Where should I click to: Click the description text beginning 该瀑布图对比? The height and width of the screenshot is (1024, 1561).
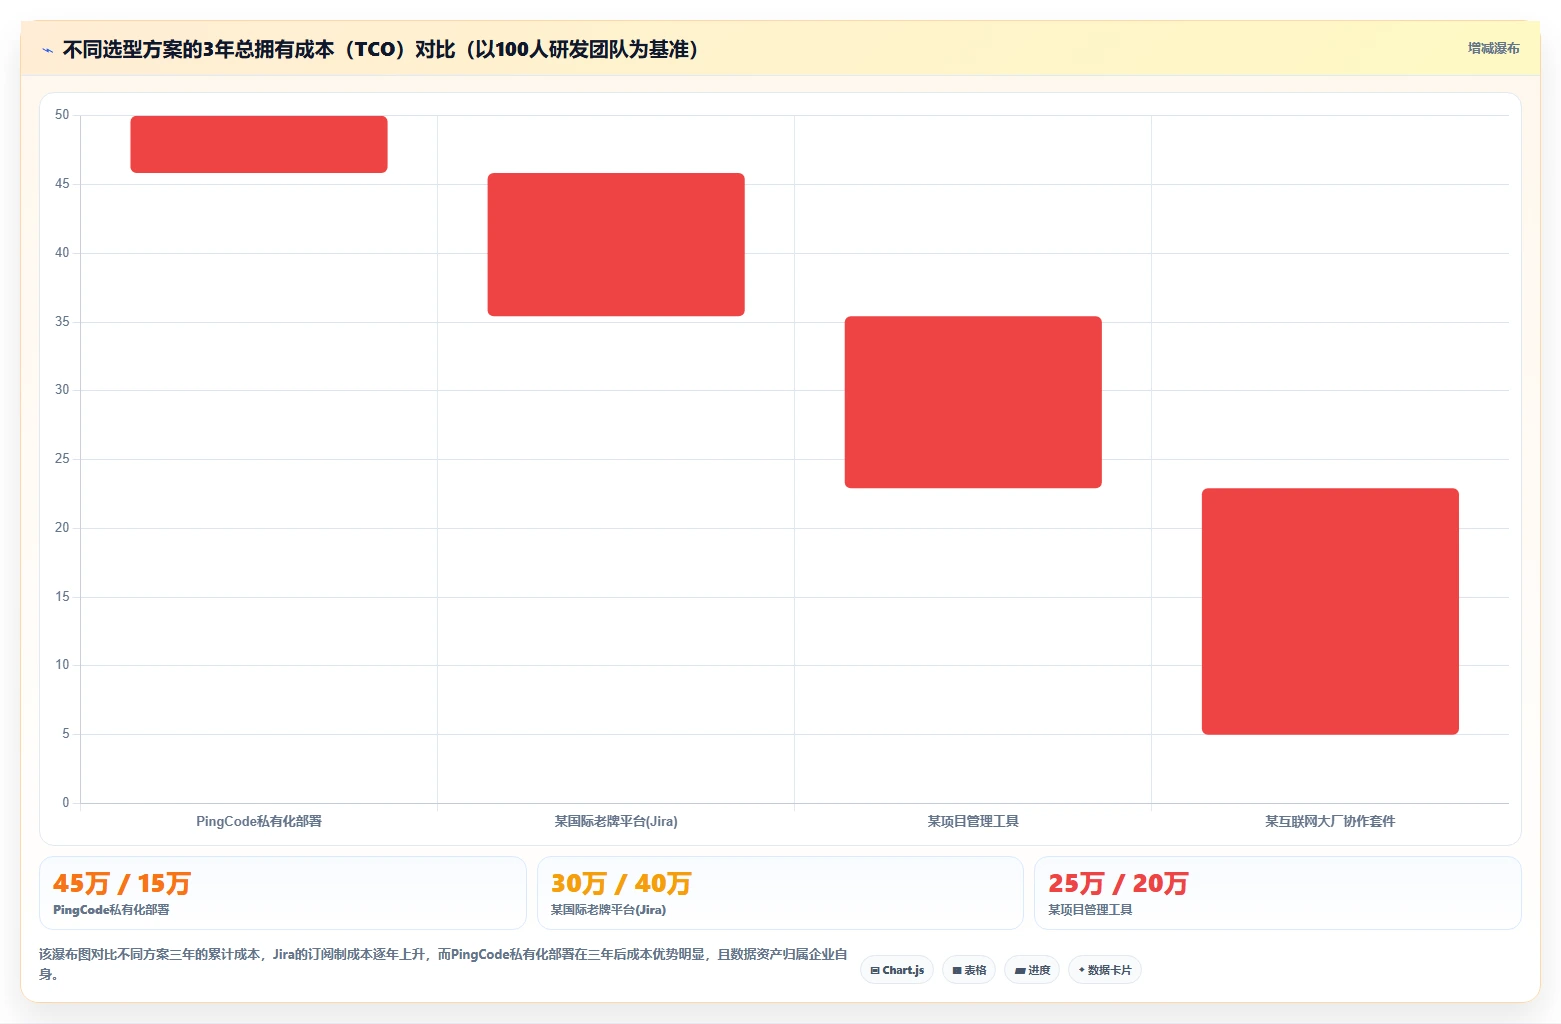click(x=443, y=964)
